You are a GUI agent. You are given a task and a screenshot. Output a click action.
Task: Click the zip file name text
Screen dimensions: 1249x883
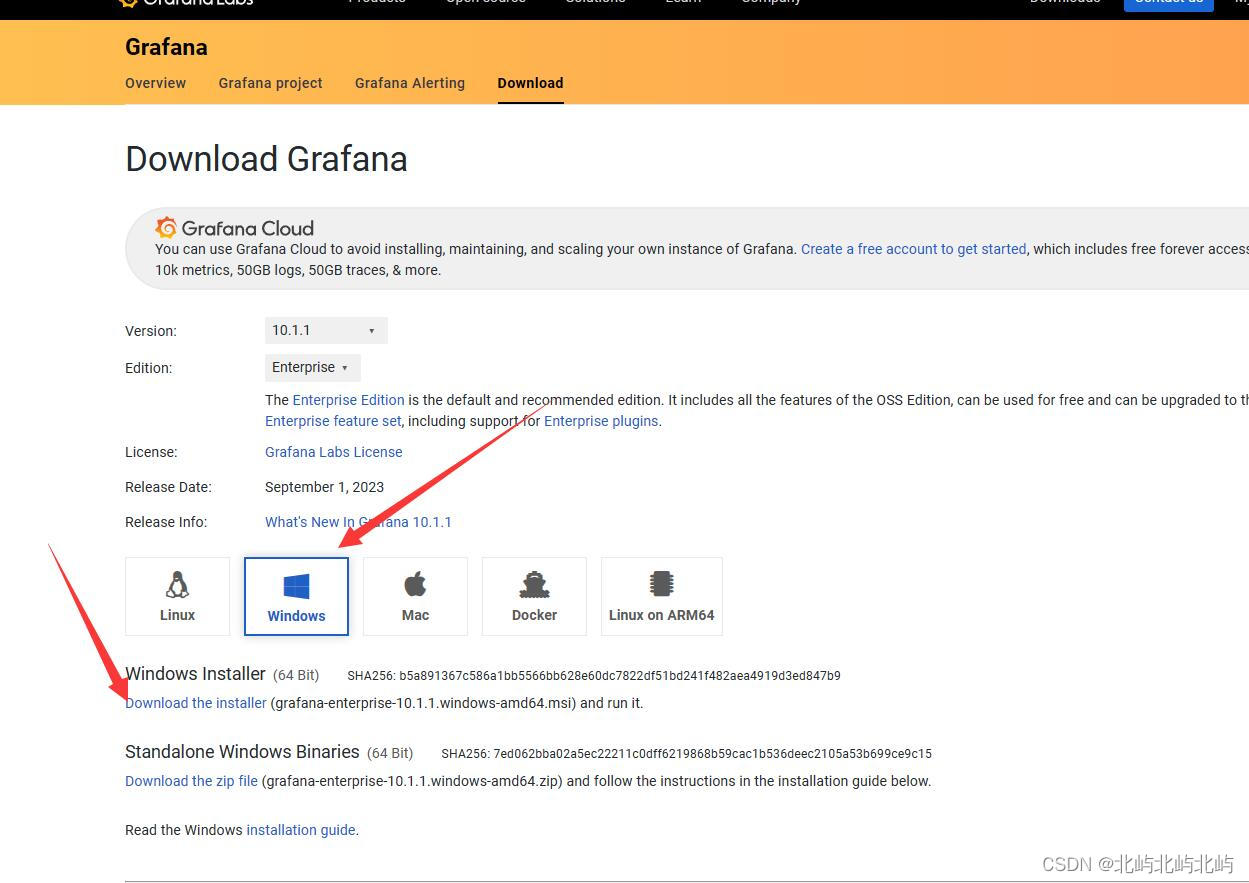[412, 781]
